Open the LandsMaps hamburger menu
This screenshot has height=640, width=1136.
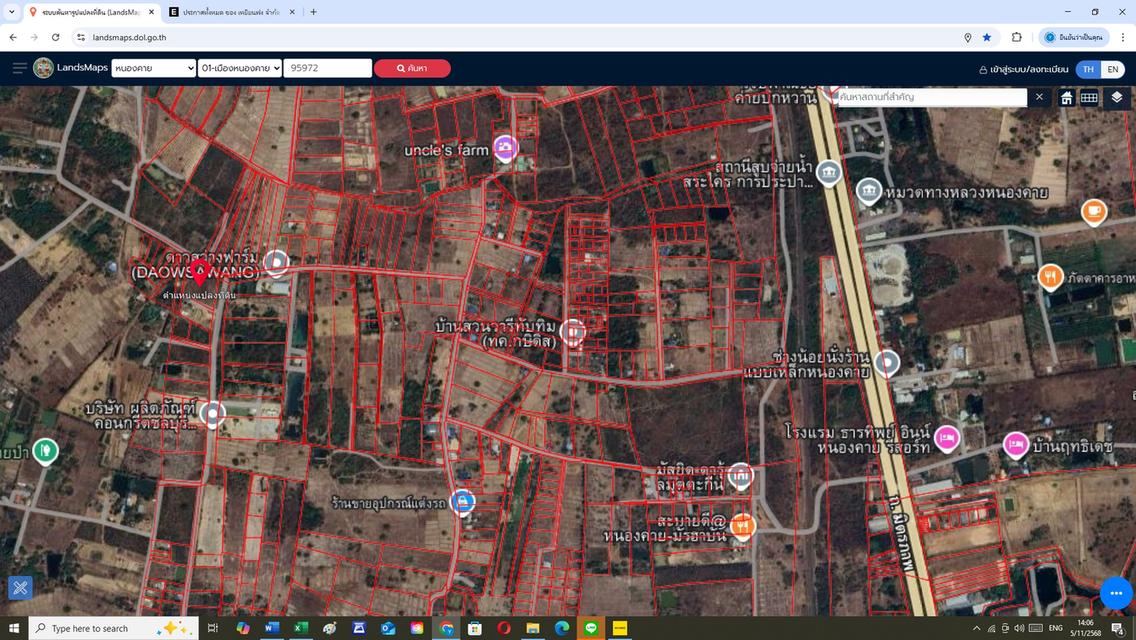[x=19, y=68]
